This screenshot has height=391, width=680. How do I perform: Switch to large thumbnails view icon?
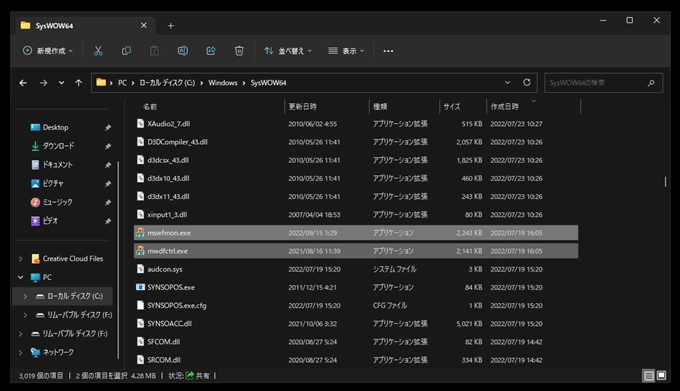(x=661, y=375)
